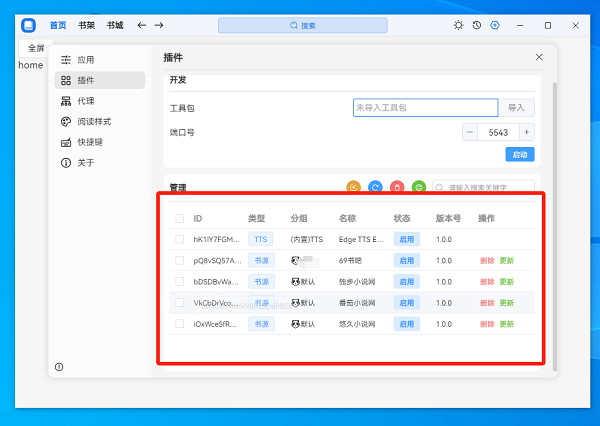
Task: Click plugin ID pQ8vSQ57A…
Action: 217,261
